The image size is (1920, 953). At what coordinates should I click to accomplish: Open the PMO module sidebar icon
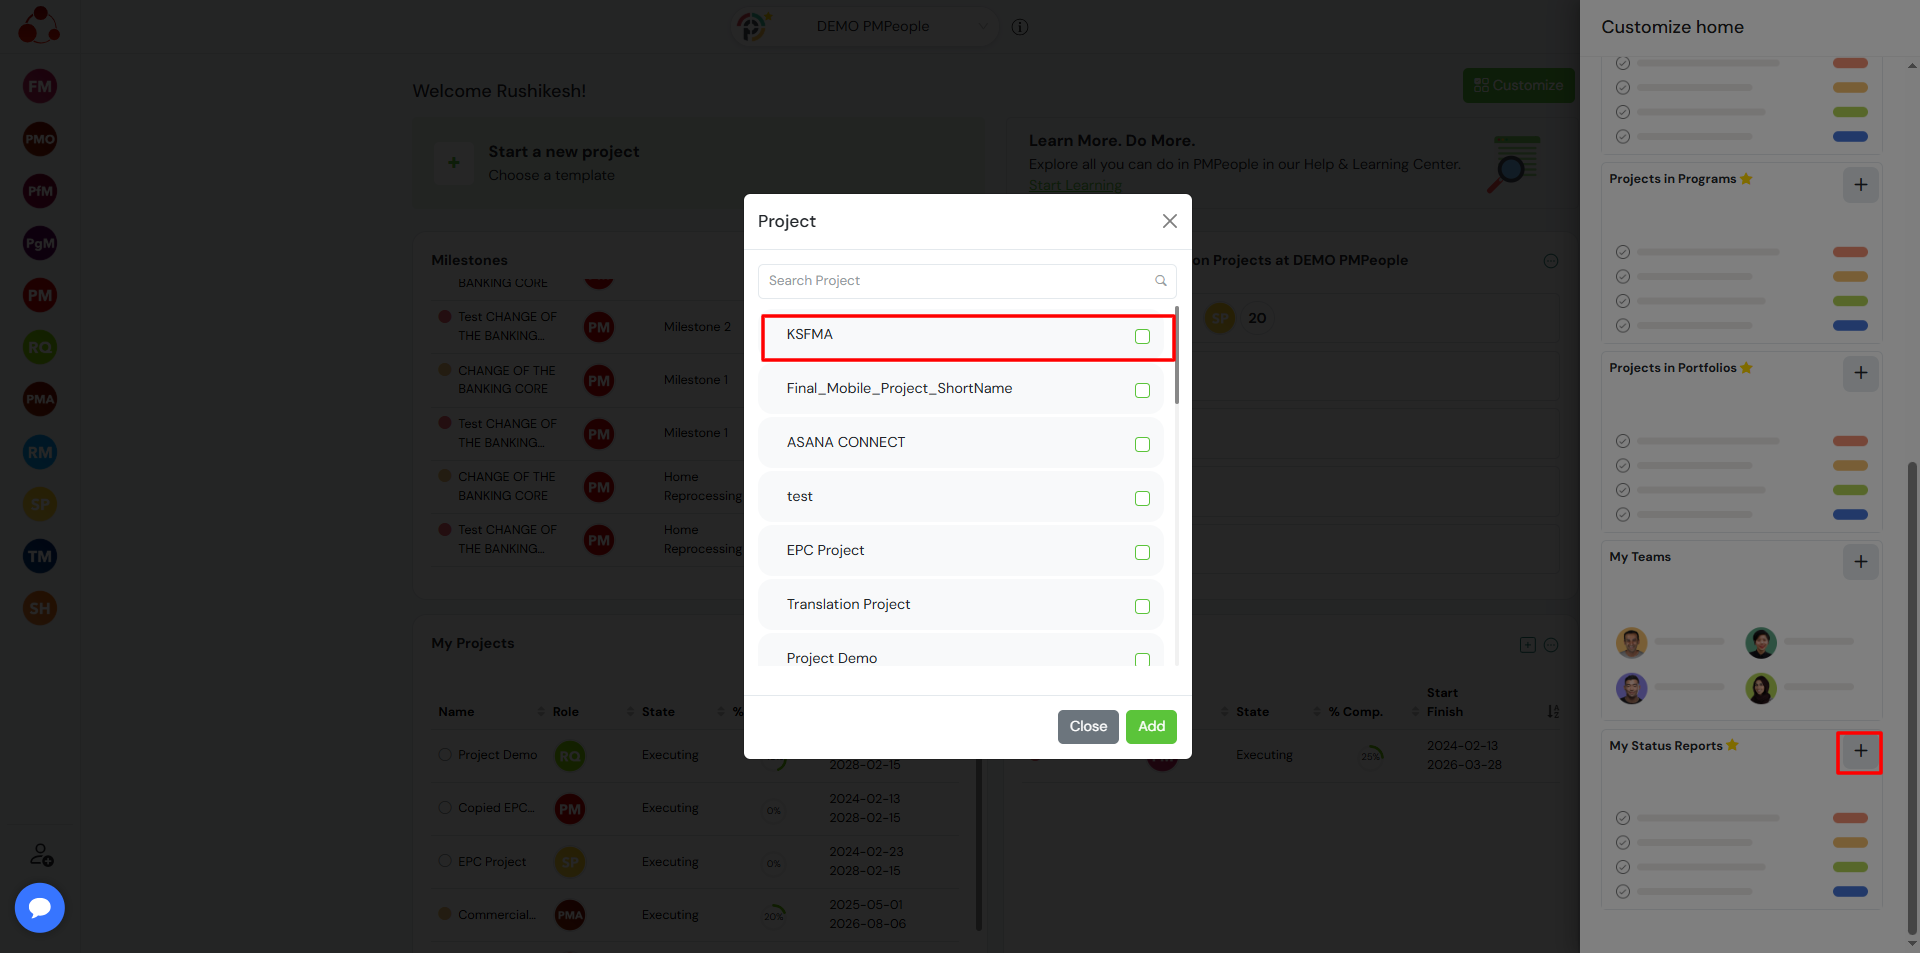click(x=40, y=139)
